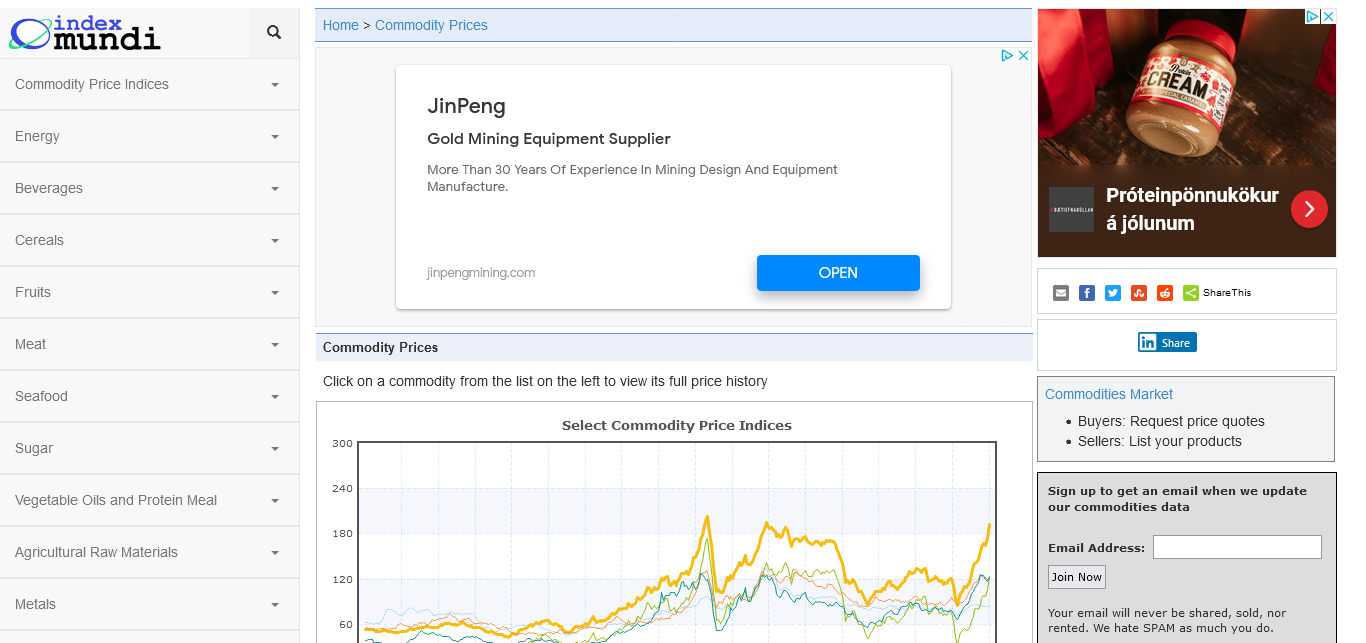
Task: Share on Reddit icon
Action: click(x=1165, y=293)
